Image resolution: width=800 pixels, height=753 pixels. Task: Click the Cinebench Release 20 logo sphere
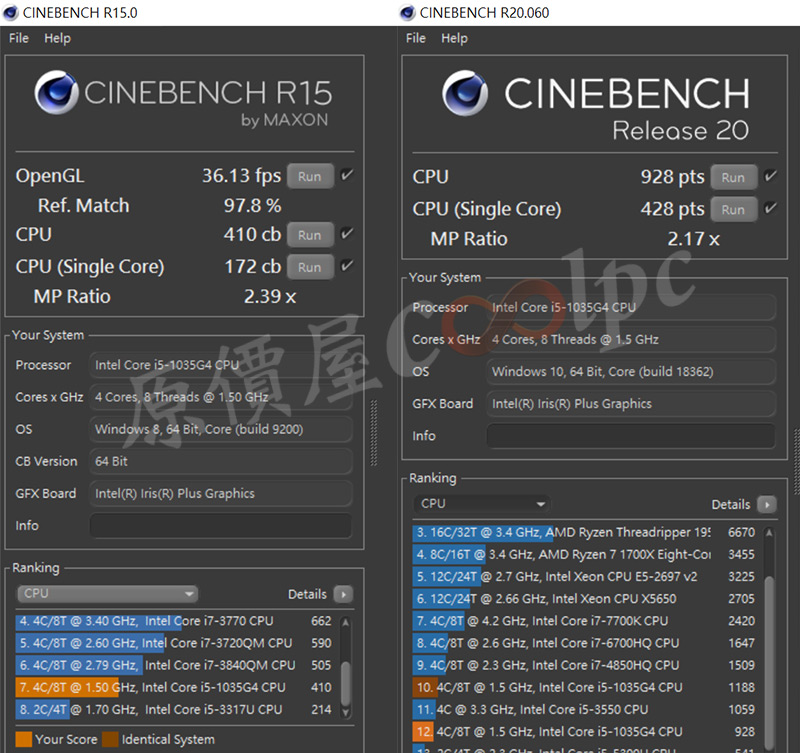click(x=465, y=93)
